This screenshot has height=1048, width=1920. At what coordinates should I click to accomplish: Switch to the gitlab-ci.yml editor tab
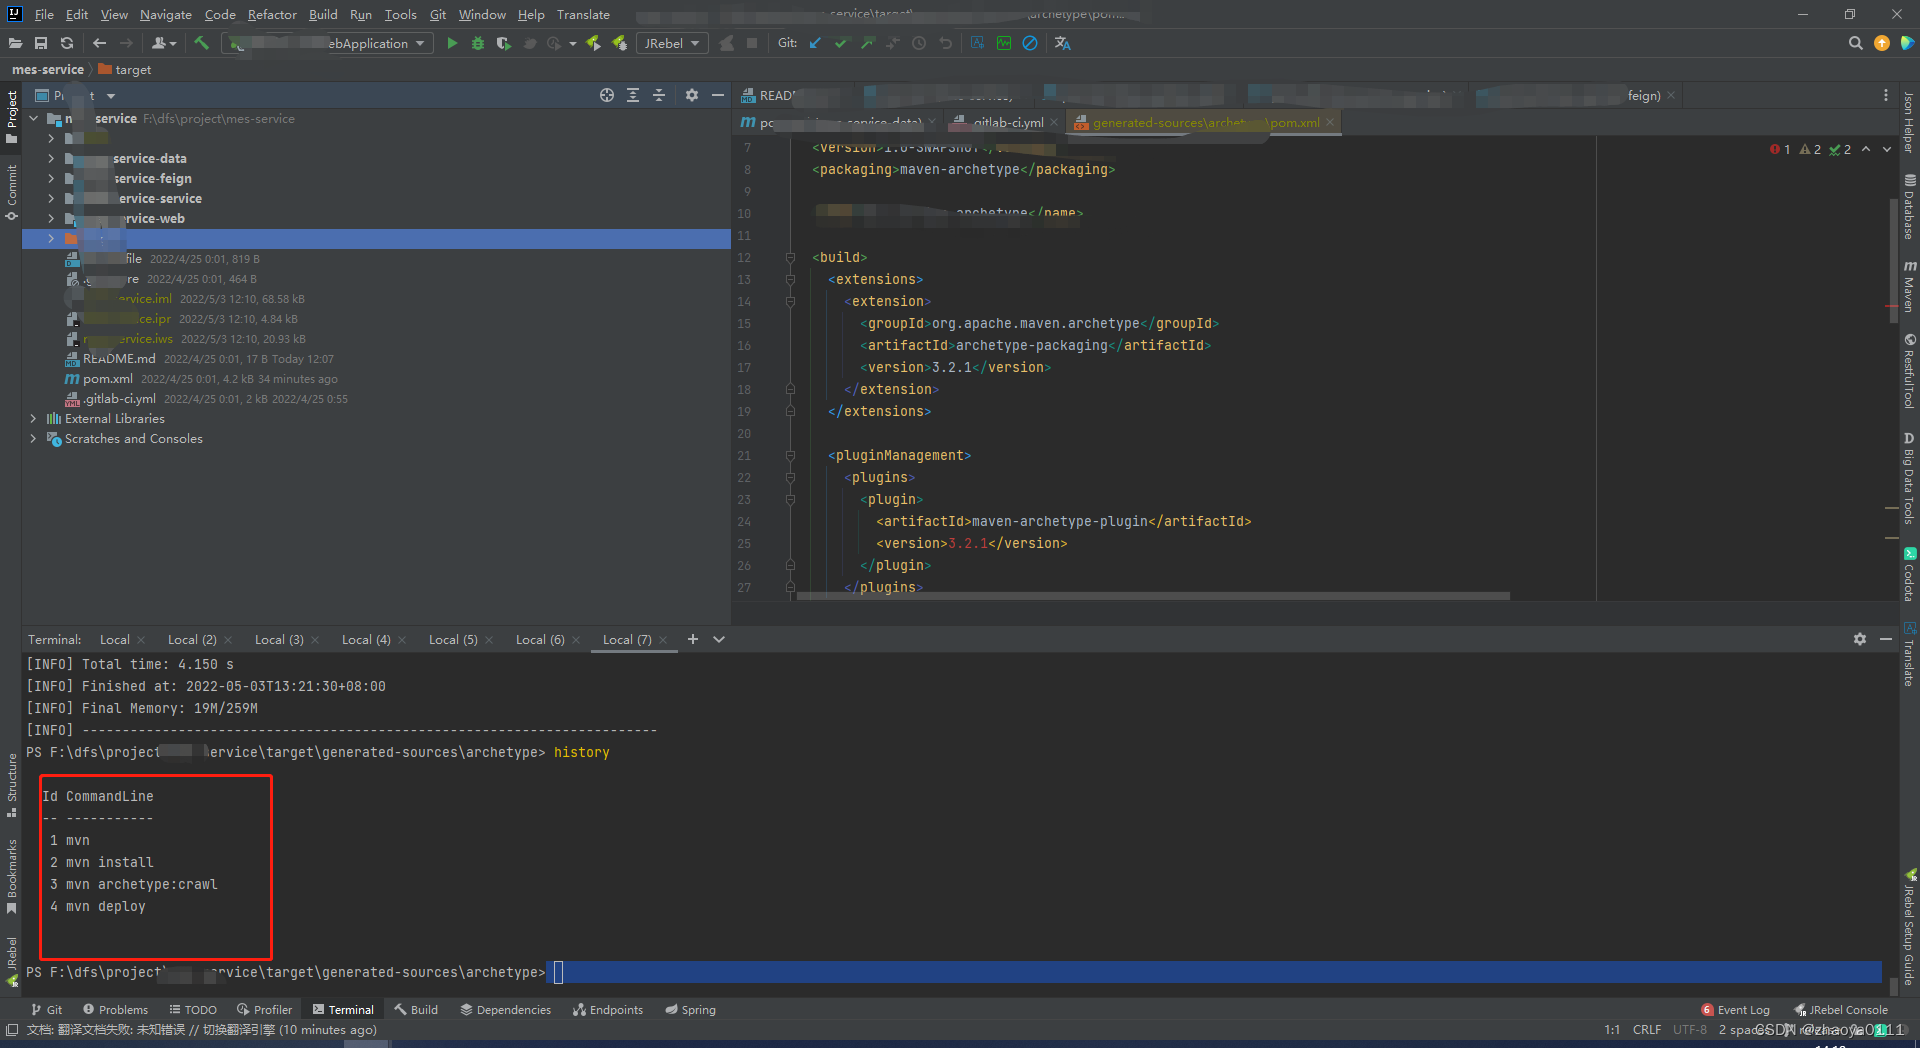click(x=1008, y=122)
